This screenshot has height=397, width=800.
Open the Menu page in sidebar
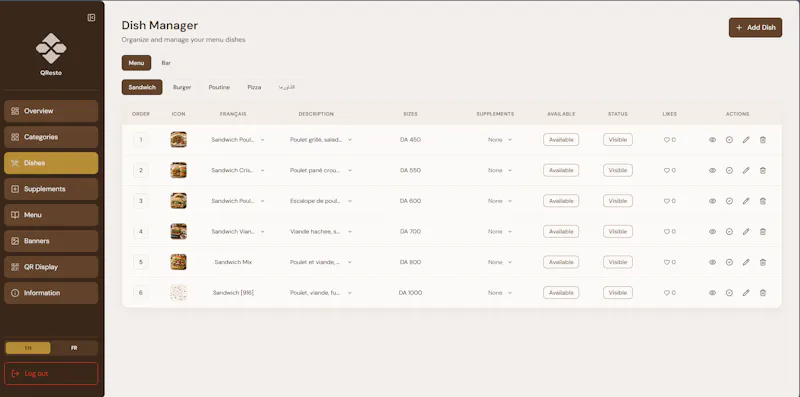pos(51,215)
